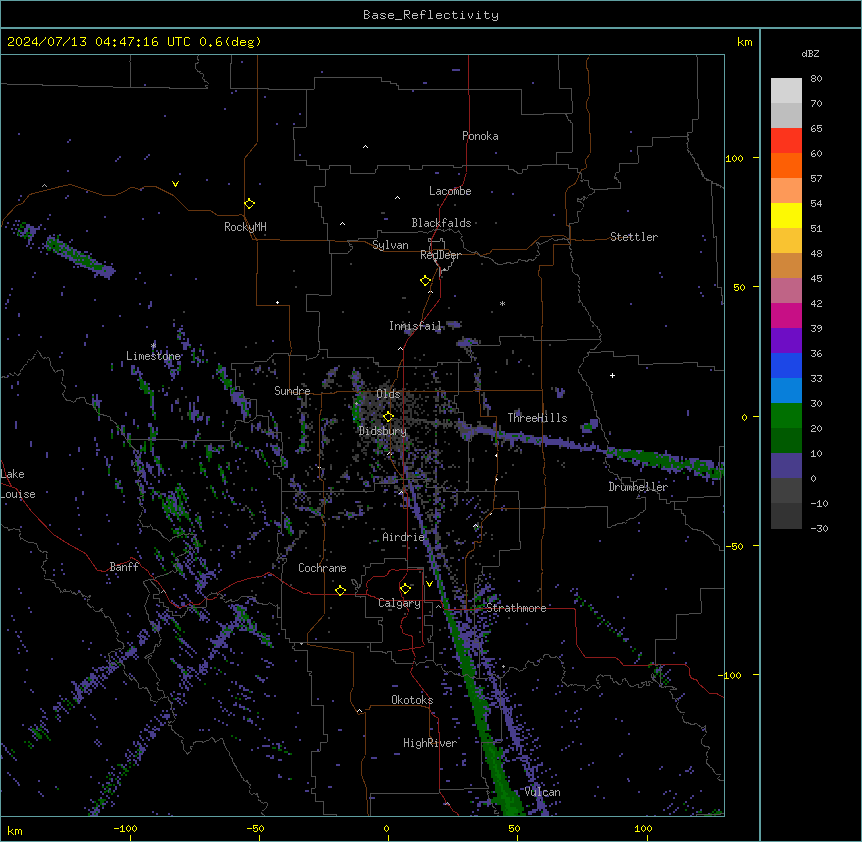The width and height of the screenshot is (862, 842).
Task: Pick the yellow diamond marker below Cochrane
Action: pyautogui.click(x=340, y=590)
